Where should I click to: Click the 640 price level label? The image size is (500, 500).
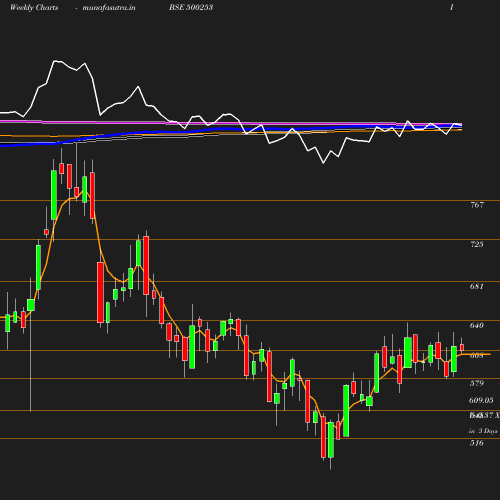point(477,325)
